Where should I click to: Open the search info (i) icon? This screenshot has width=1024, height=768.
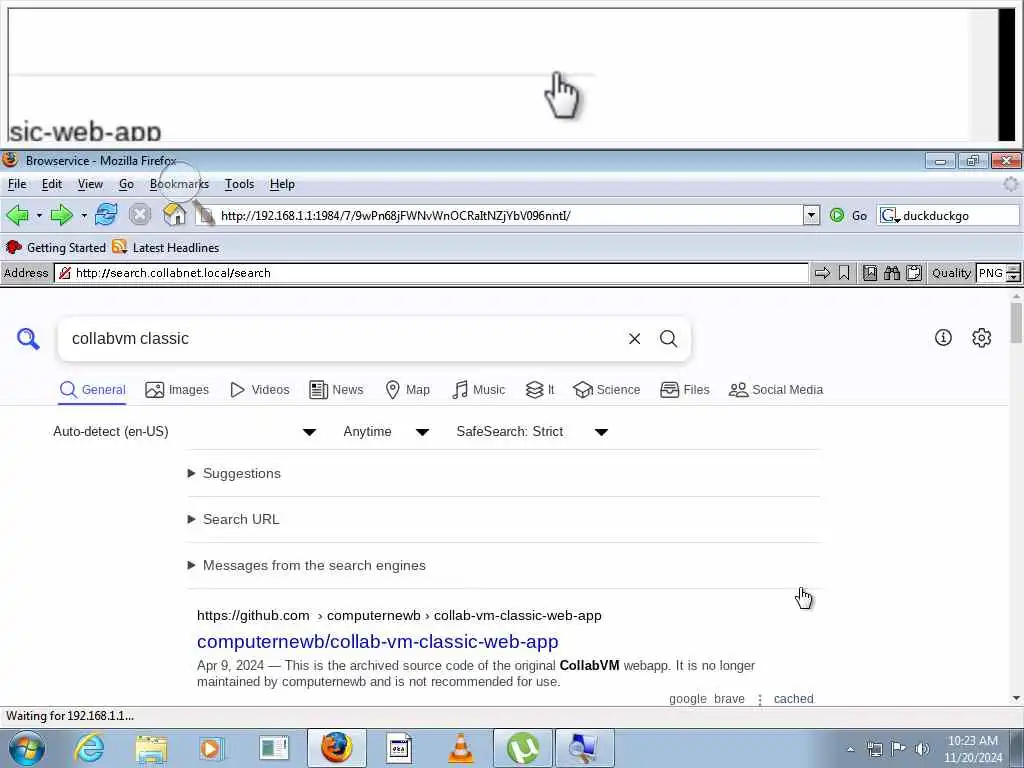coord(943,338)
